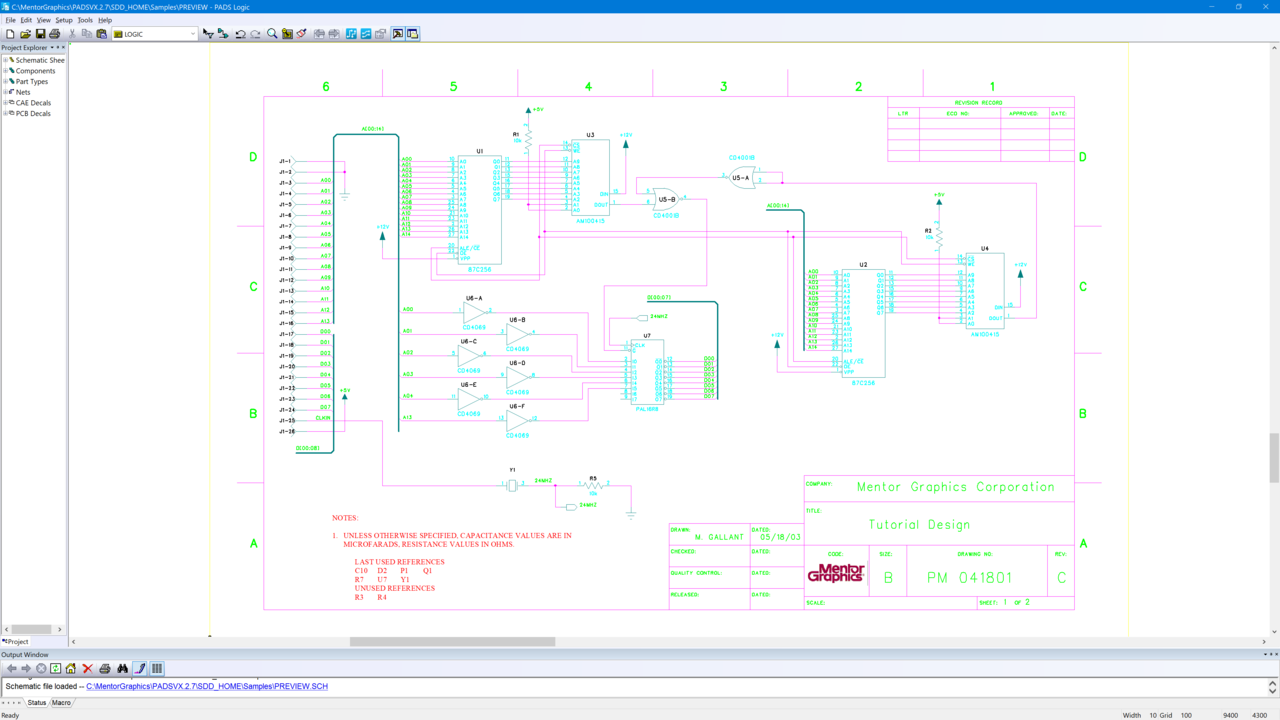1280x720 pixels.
Task: Click the second blue PADS Router link icon
Action: coord(366,34)
